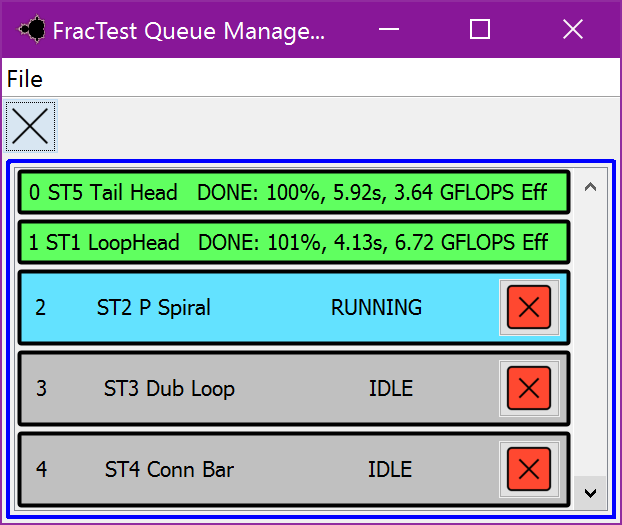
Task: Cancel the running ST2 P Spiral job
Action: [529, 307]
